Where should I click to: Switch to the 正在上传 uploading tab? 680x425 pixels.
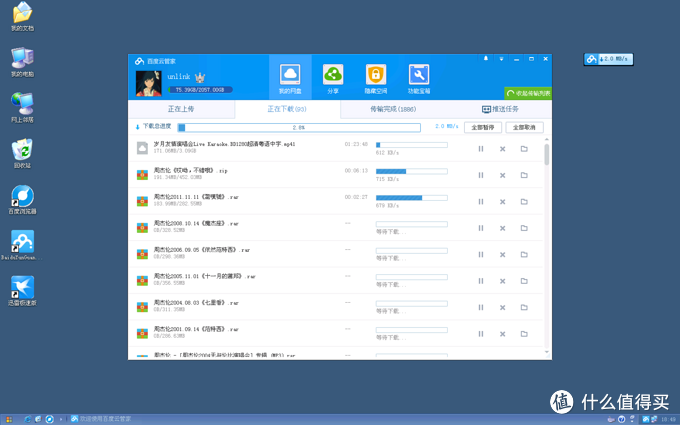(x=181, y=109)
